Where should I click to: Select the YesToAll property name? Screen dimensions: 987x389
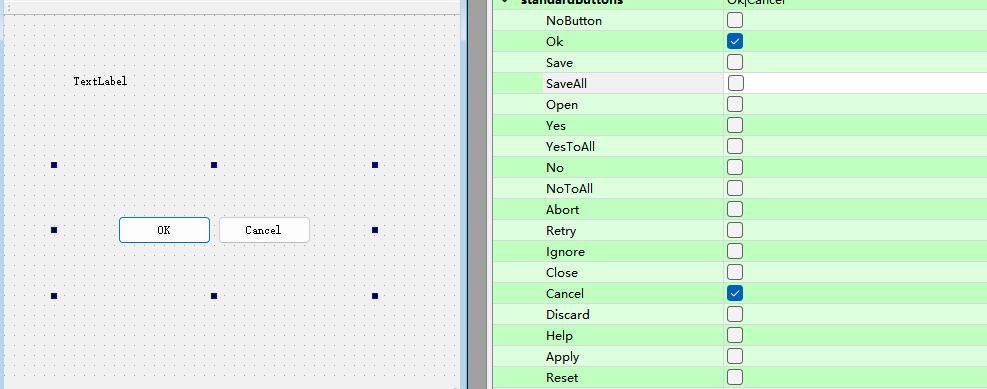point(570,147)
